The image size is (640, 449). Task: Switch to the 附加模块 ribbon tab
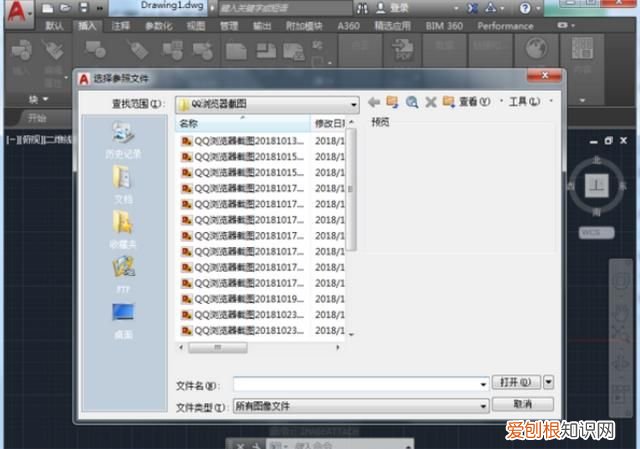[304, 26]
